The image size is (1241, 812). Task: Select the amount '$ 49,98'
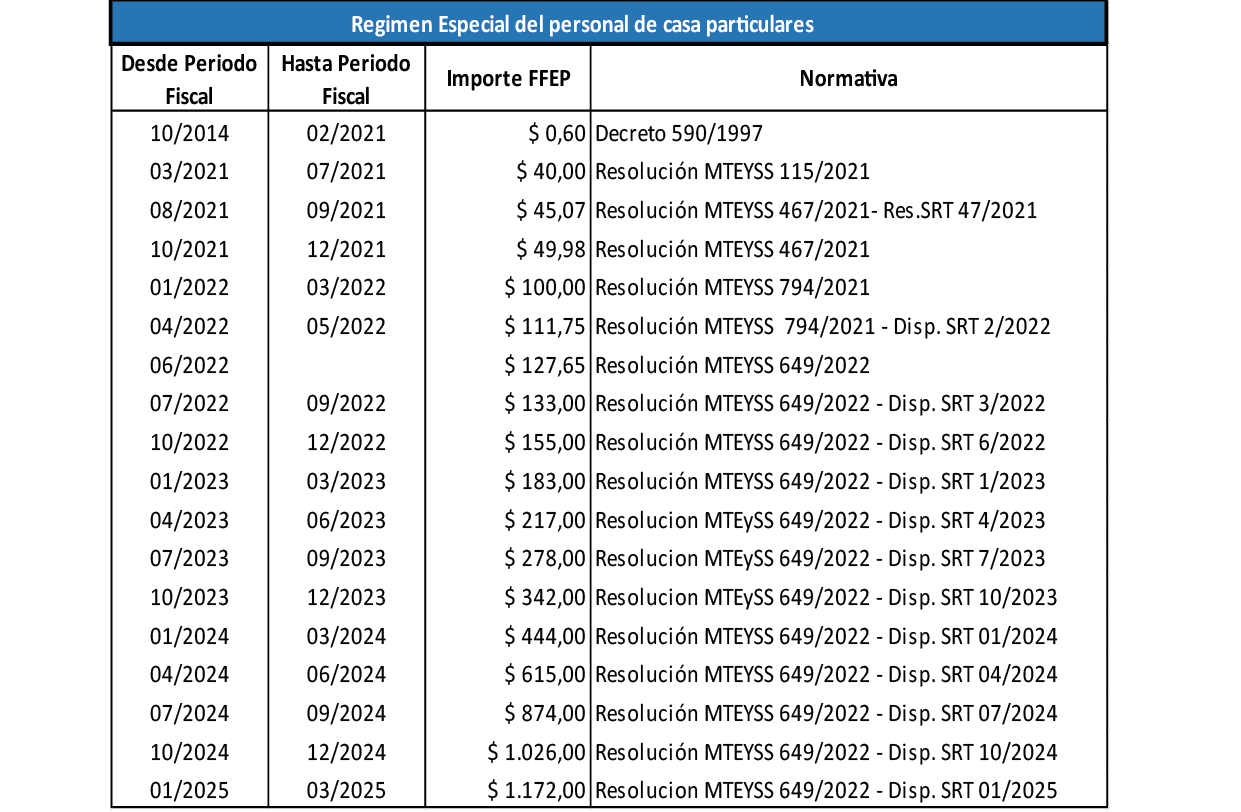pos(551,249)
